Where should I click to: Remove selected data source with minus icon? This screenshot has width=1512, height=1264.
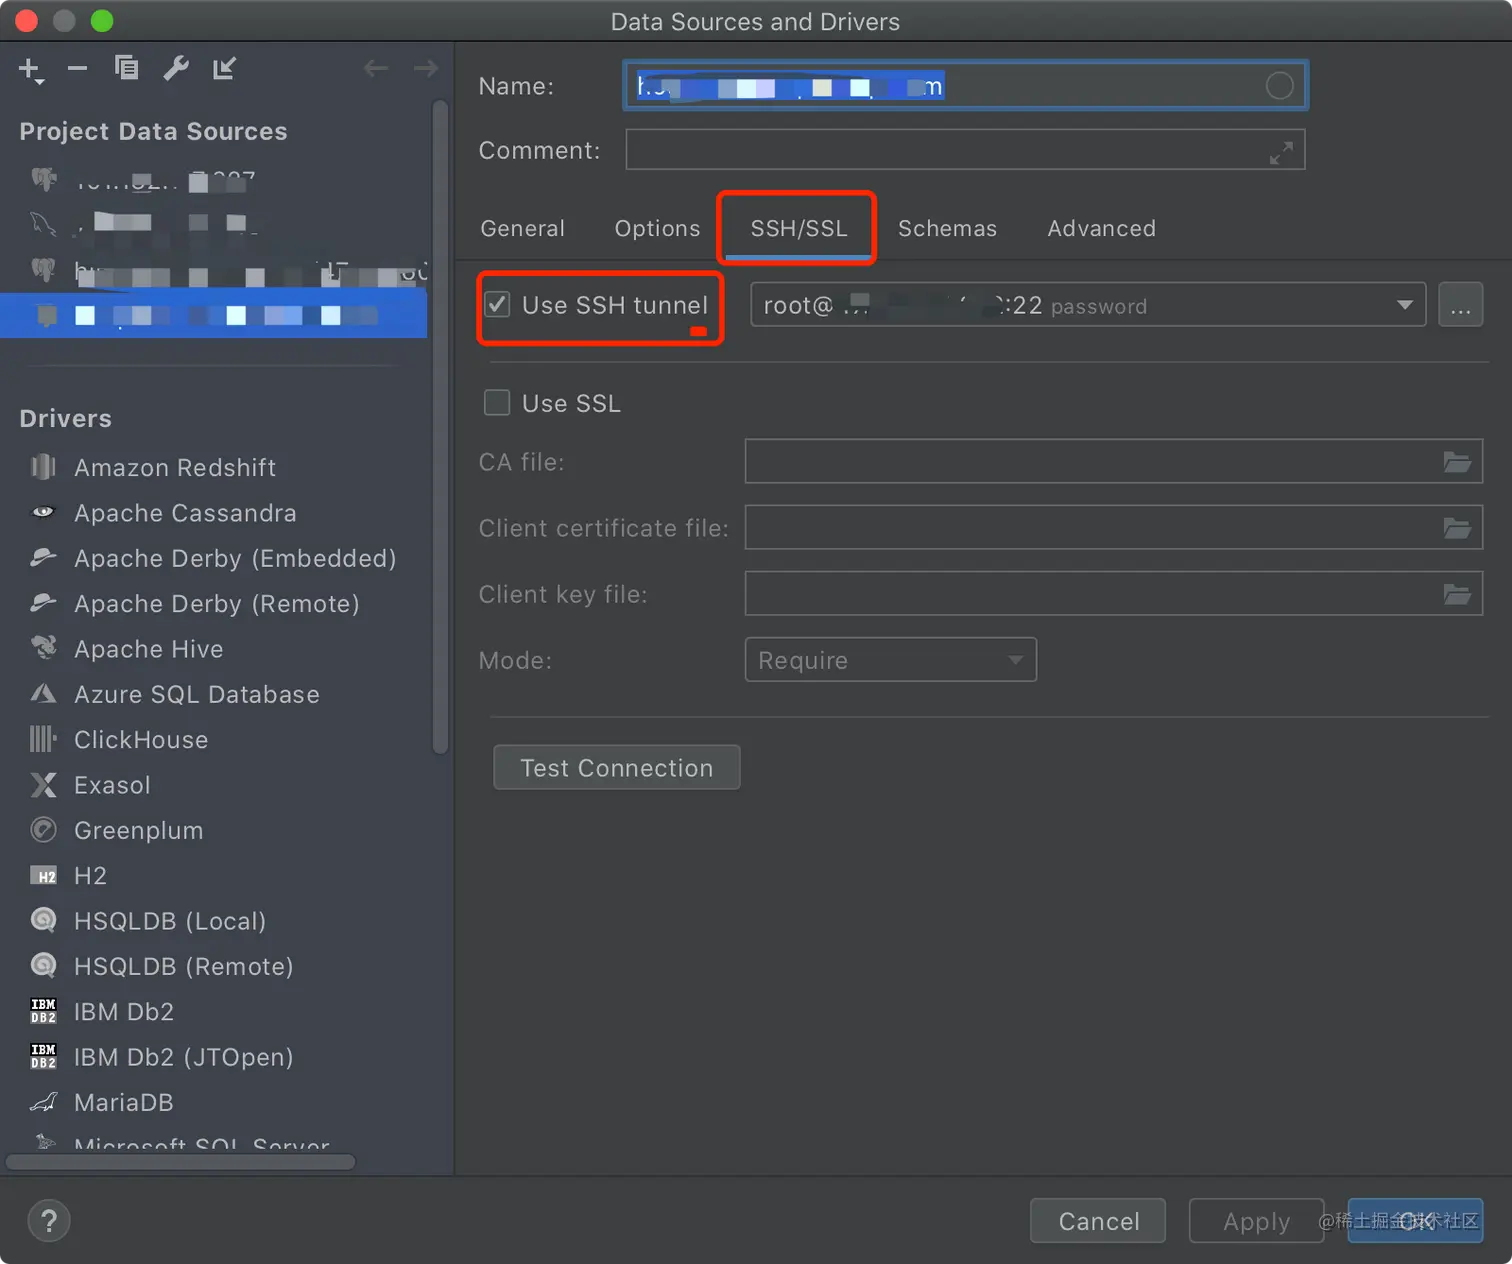(x=77, y=68)
